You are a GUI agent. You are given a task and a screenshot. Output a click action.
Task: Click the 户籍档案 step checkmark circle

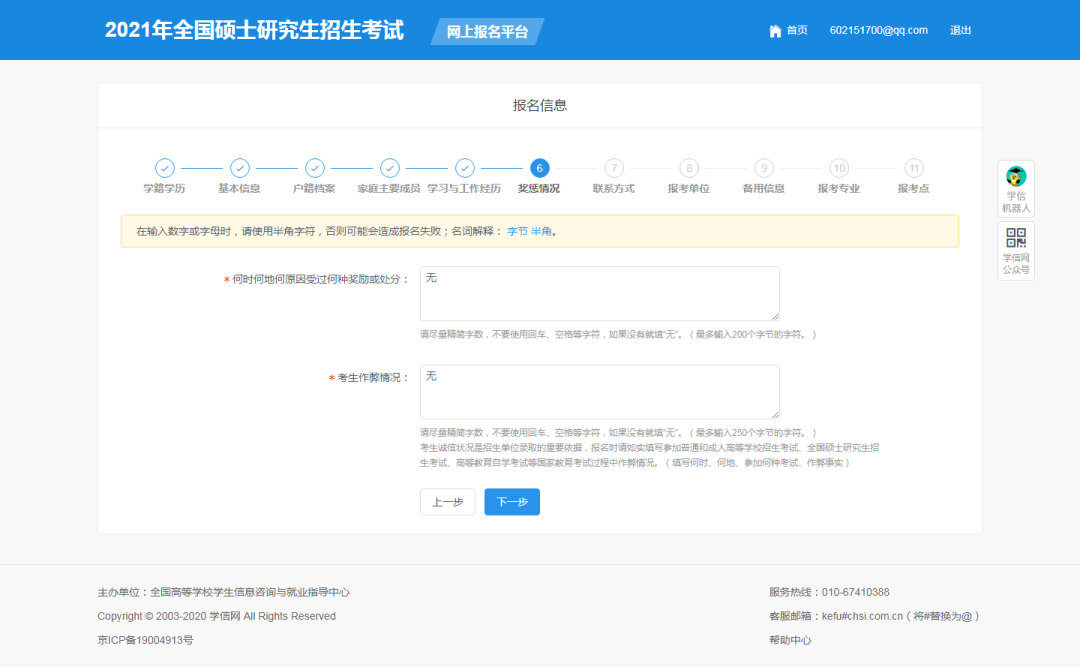[314, 168]
